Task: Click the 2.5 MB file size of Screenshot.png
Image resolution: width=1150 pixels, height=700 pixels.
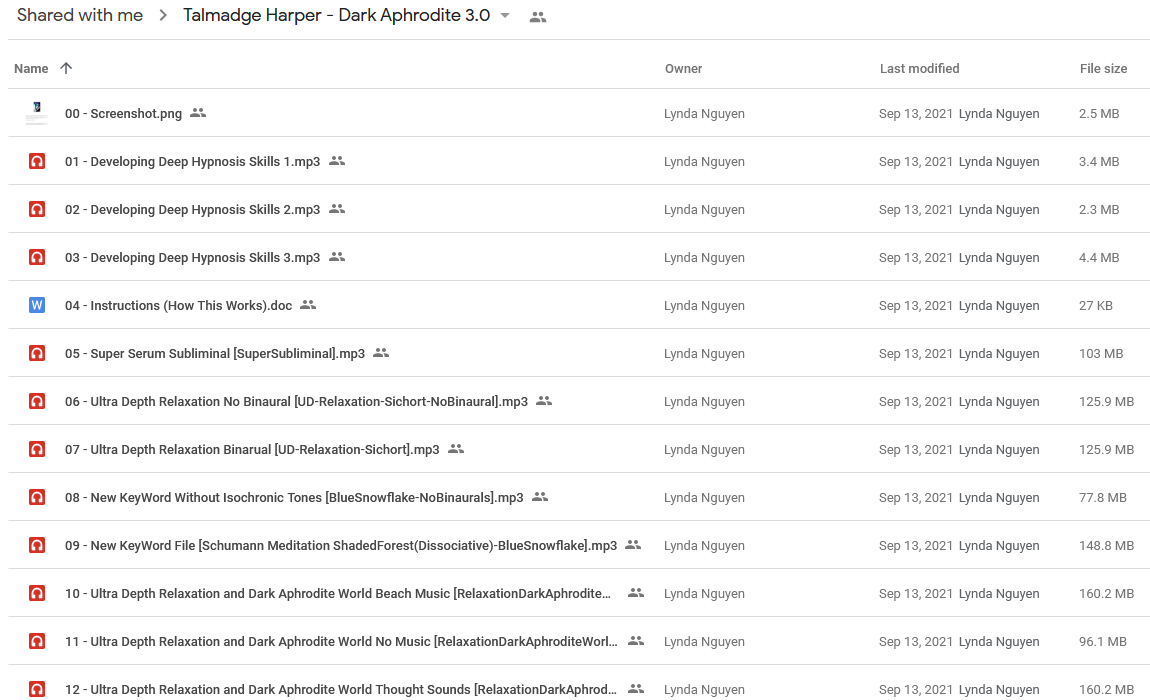Action: 1099,114
